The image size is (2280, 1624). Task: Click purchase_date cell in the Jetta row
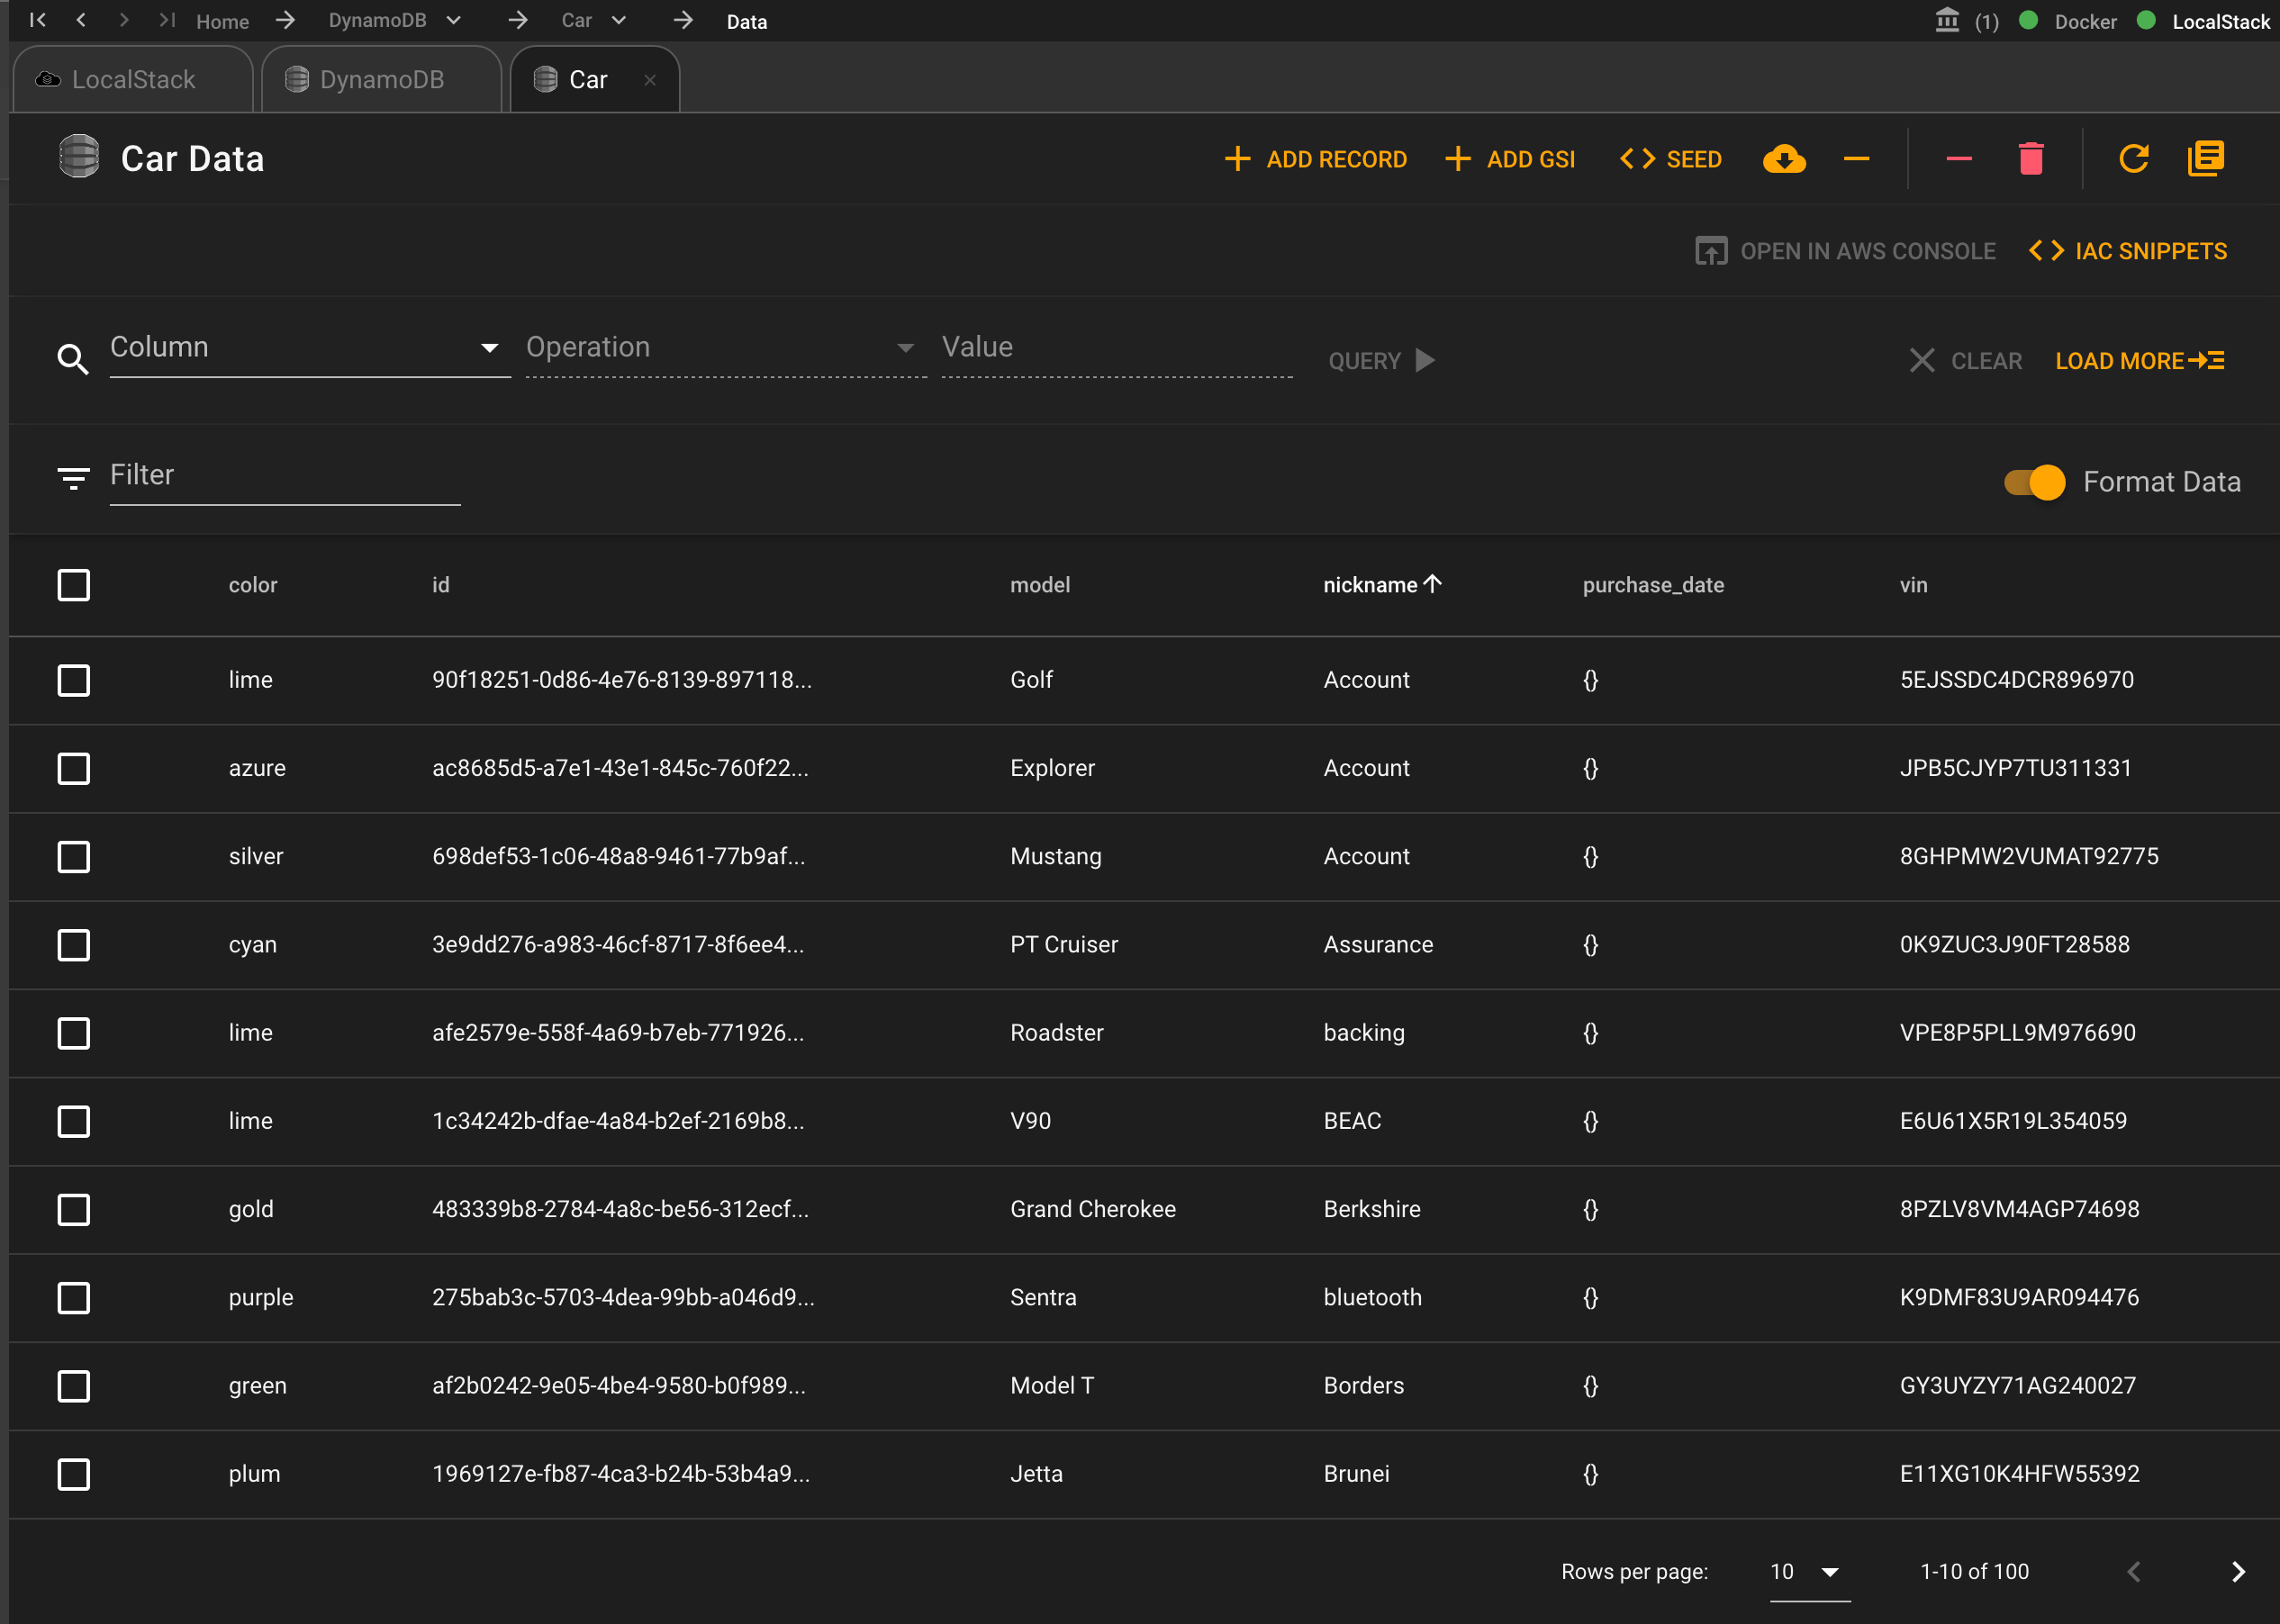[1590, 1474]
